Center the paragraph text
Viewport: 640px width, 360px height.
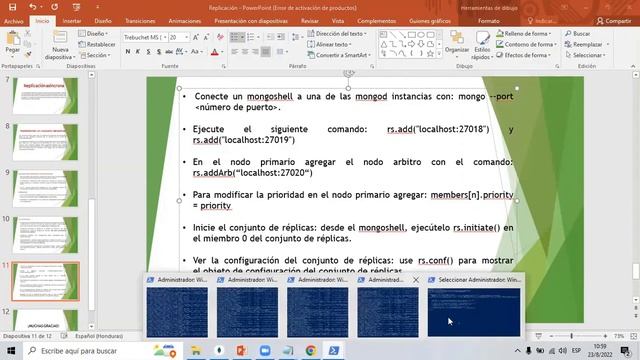click(245, 52)
